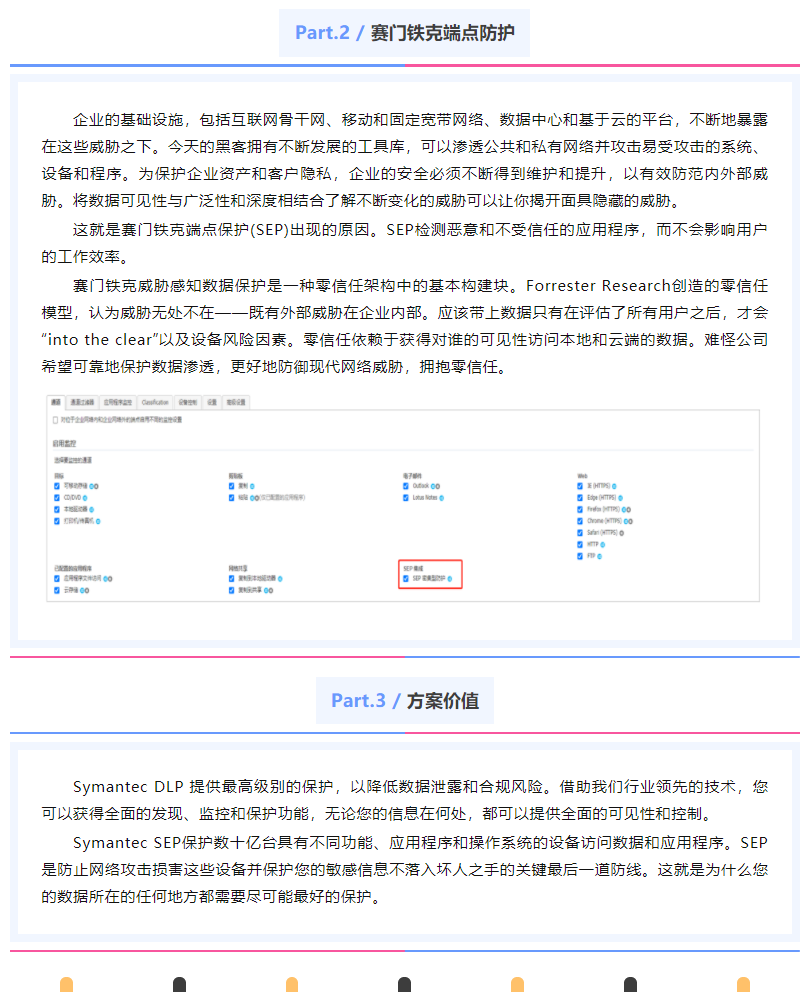The image size is (810, 1001).
Task: Open the Classification tab
Action: (x=155, y=402)
